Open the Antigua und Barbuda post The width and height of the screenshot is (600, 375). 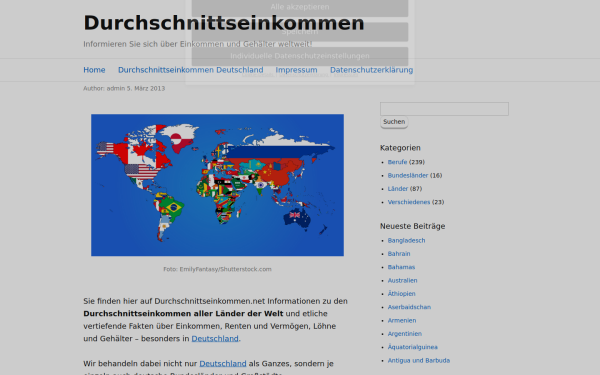tap(419, 360)
